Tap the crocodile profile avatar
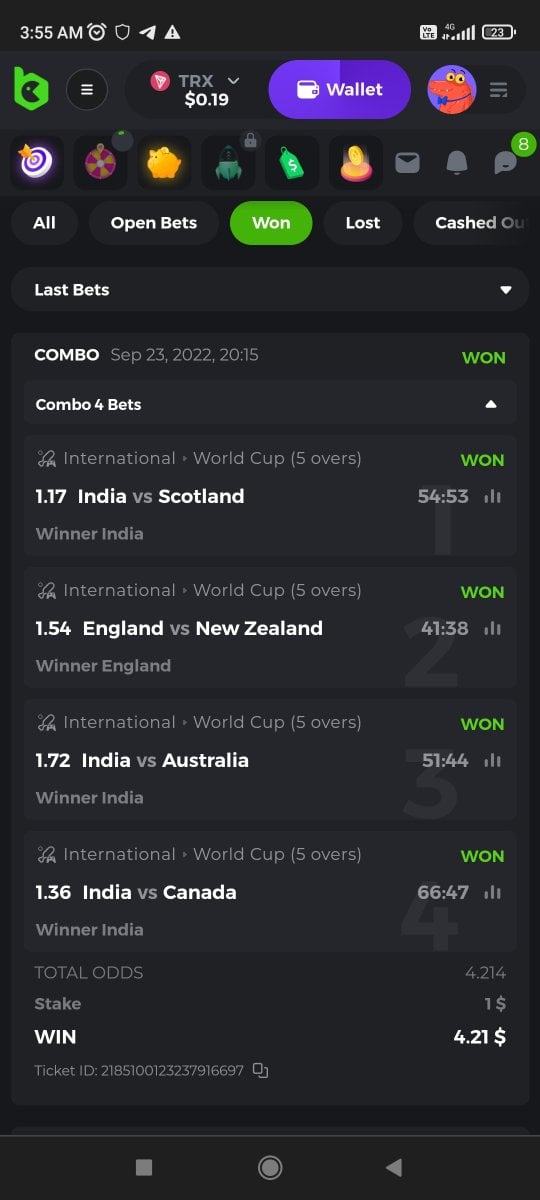Screen dimensions: 540x1200 [452, 90]
